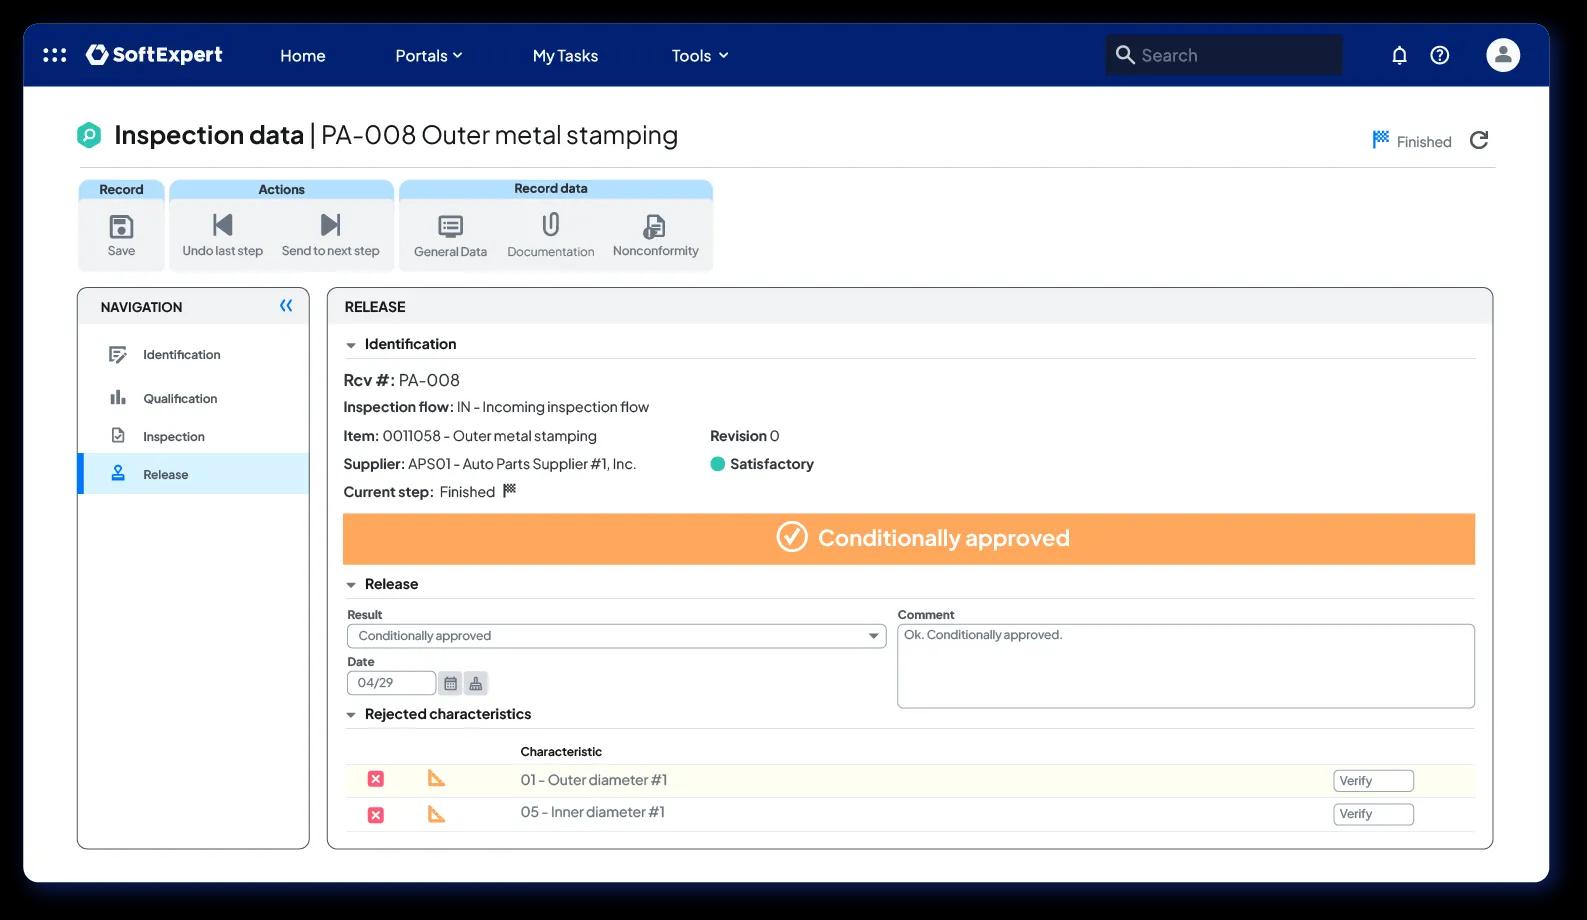Click the Rcv # PA-008 text
The image size is (1587, 920).
tap(402, 380)
